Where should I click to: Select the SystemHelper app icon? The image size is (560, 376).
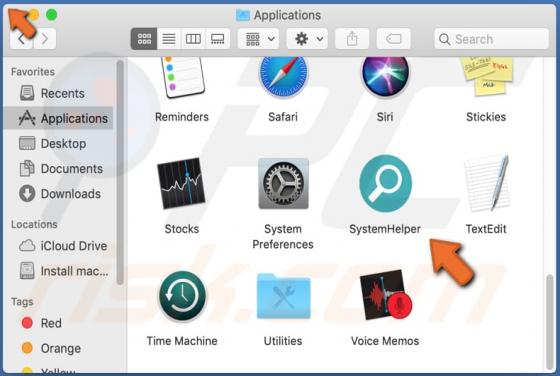tap(385, 183)
